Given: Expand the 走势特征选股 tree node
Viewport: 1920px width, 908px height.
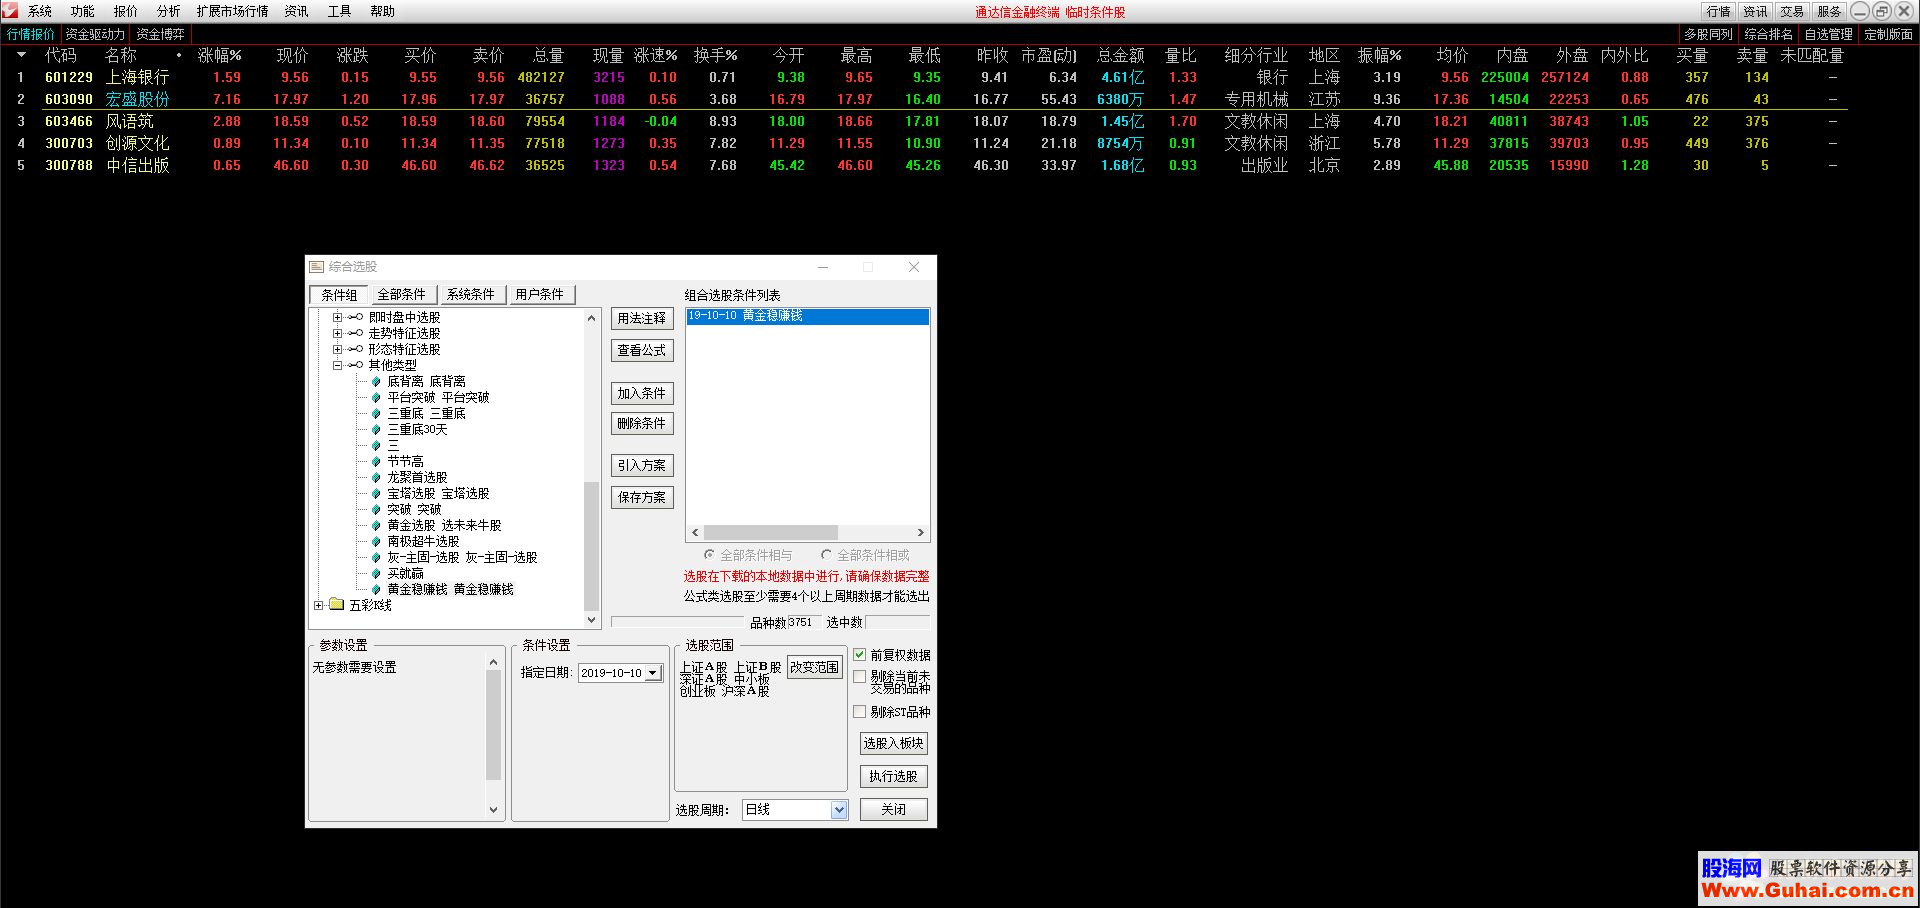Looking at the screenshot, I should click(x=337, y=334).
